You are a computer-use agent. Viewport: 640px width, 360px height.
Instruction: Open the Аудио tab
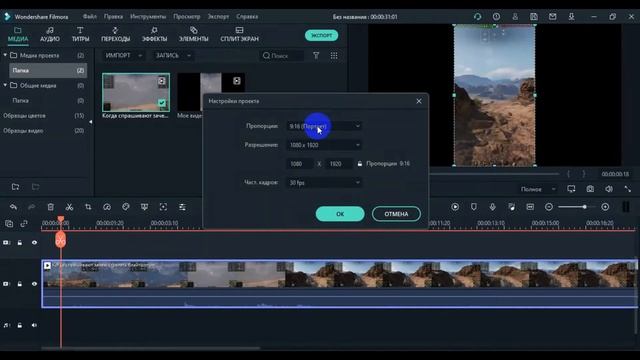50,34
